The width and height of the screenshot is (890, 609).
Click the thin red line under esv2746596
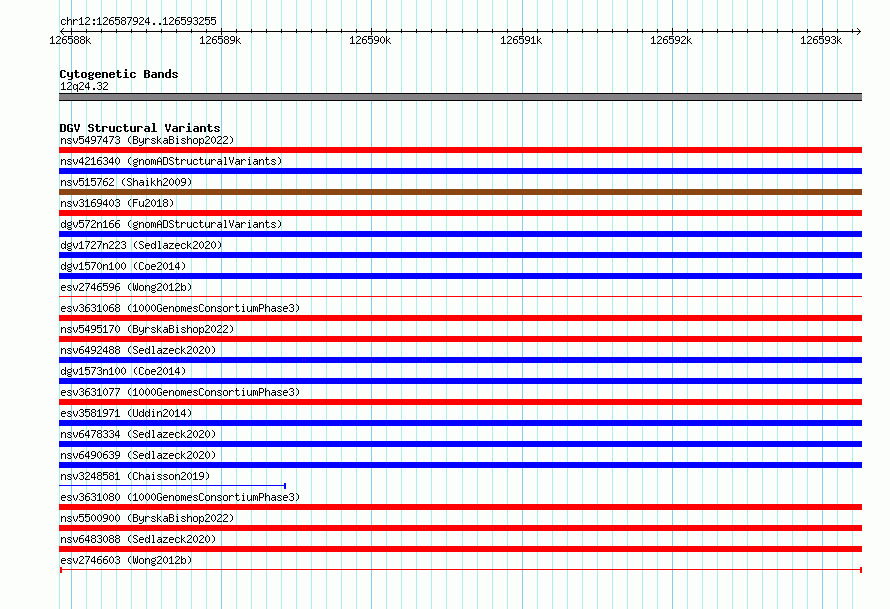point(460,296)
